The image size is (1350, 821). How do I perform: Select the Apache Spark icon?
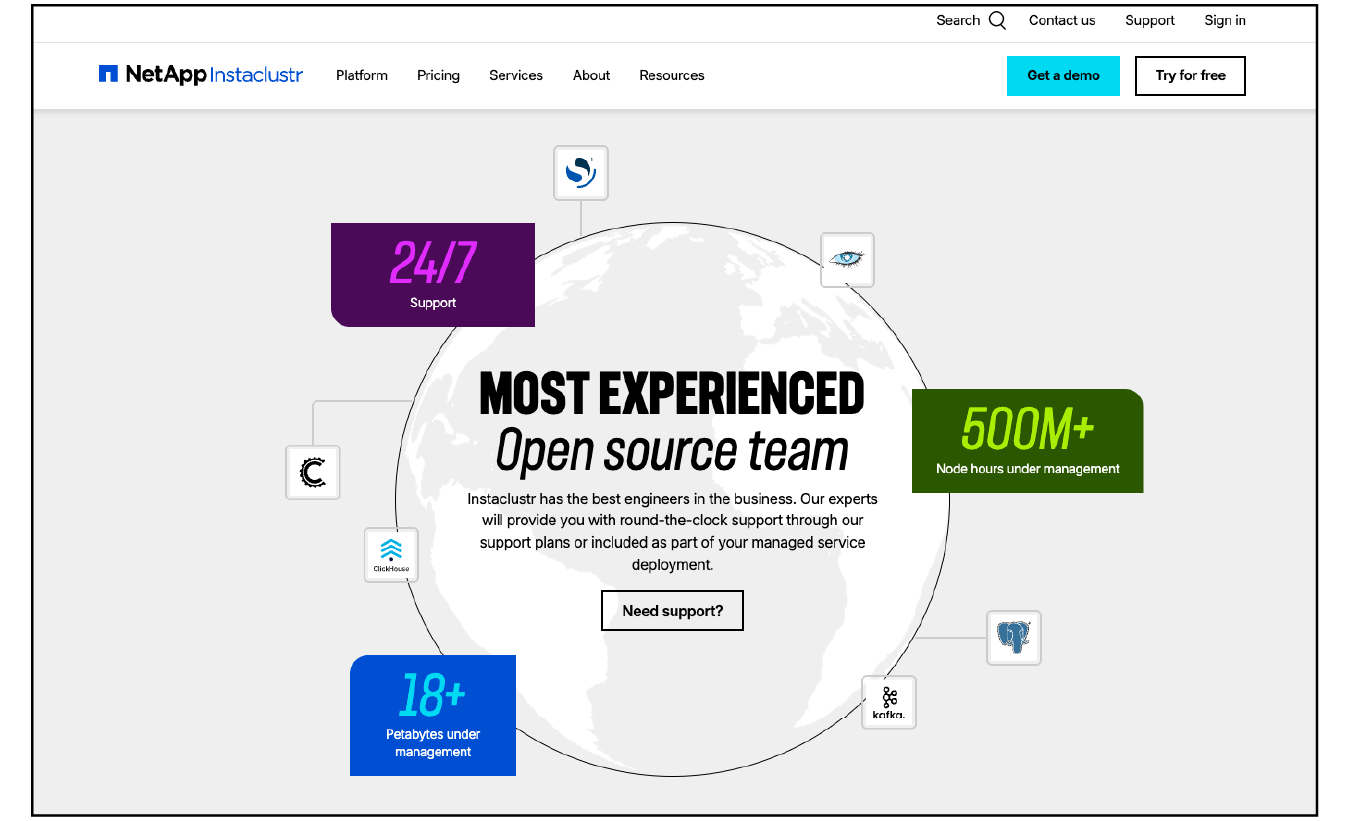tap(580, 172)
